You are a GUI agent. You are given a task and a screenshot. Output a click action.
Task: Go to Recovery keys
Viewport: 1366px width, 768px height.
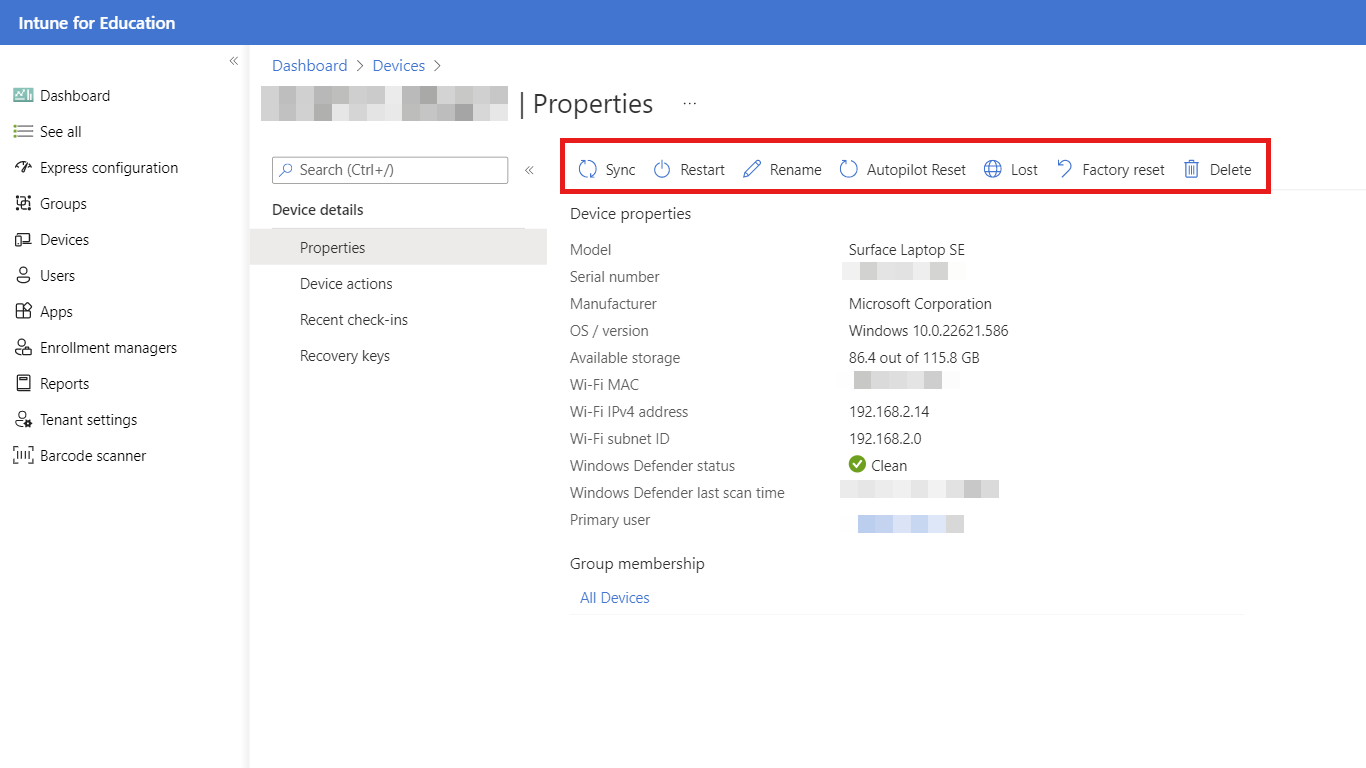(344, 356)
